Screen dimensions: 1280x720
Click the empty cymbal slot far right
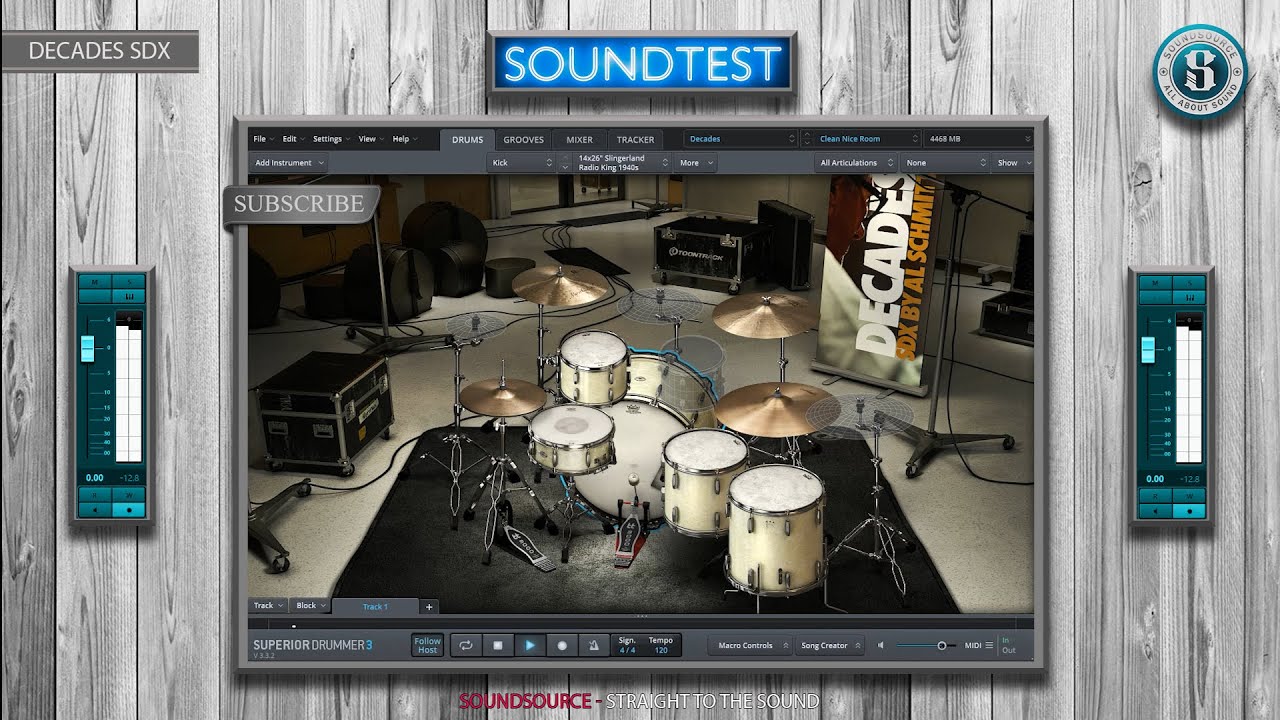click(859, 414)
